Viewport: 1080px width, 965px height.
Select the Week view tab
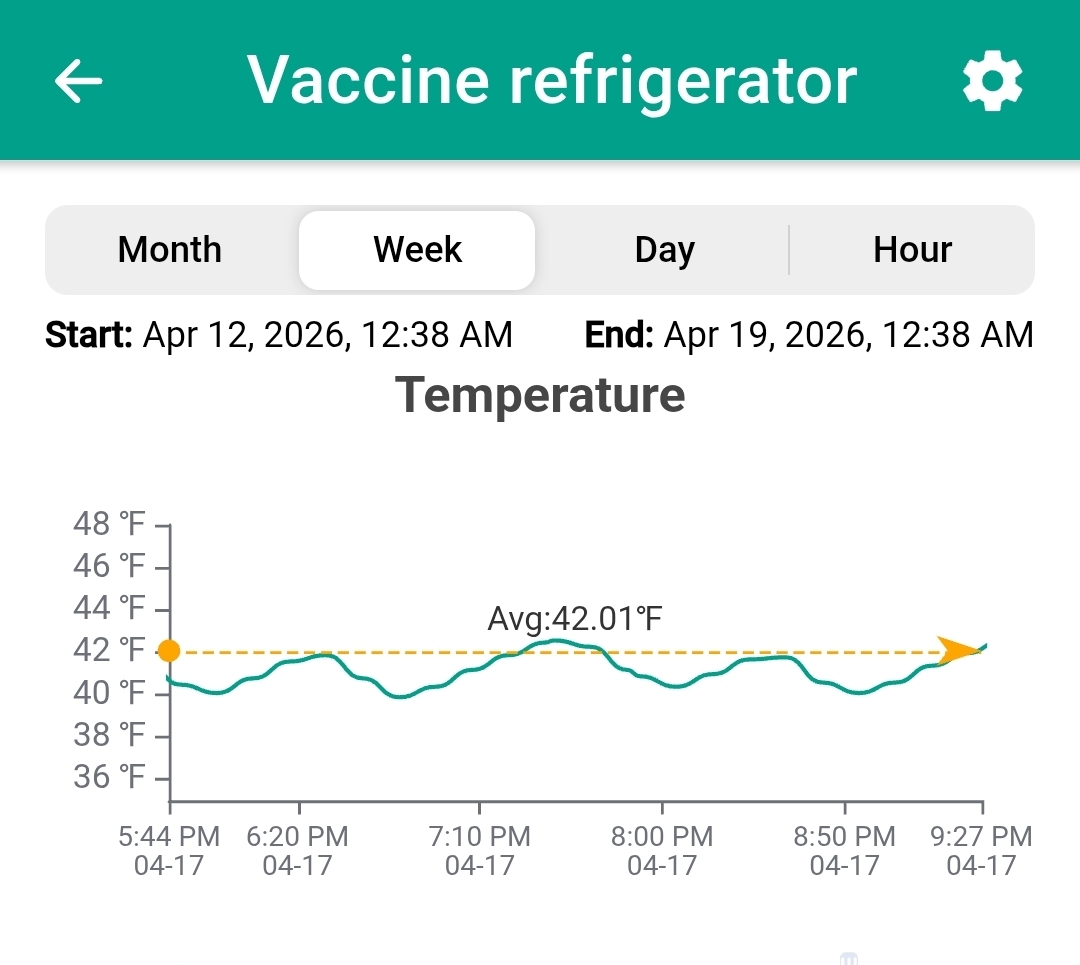(x=417, y=249)
